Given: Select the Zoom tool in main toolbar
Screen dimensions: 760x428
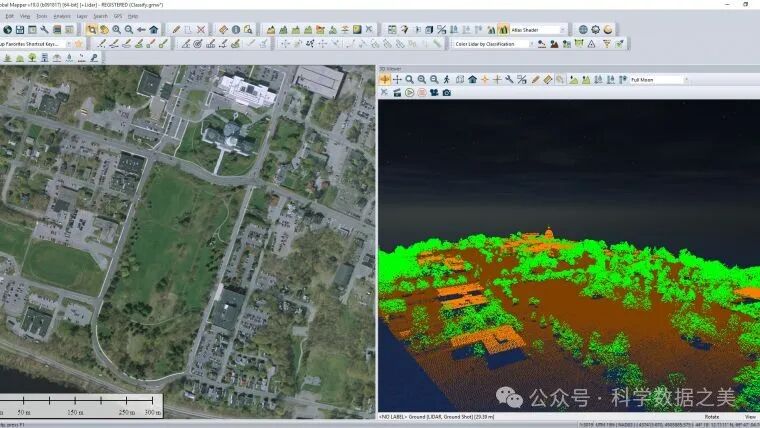Looking at the screenshot, I should point(116,30).
